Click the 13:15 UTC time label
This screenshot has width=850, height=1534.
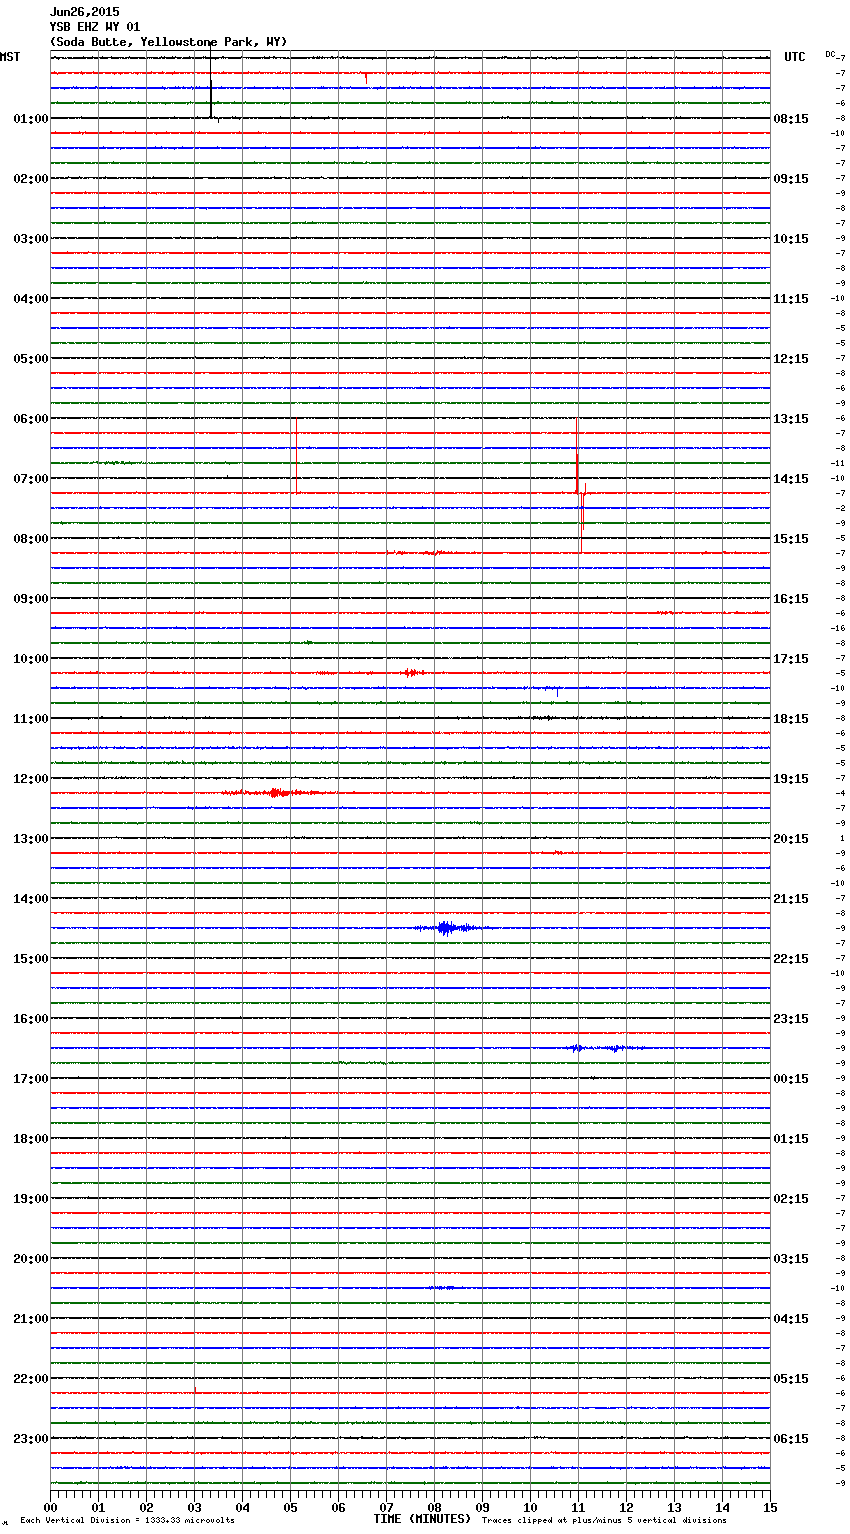pos(791,419)
